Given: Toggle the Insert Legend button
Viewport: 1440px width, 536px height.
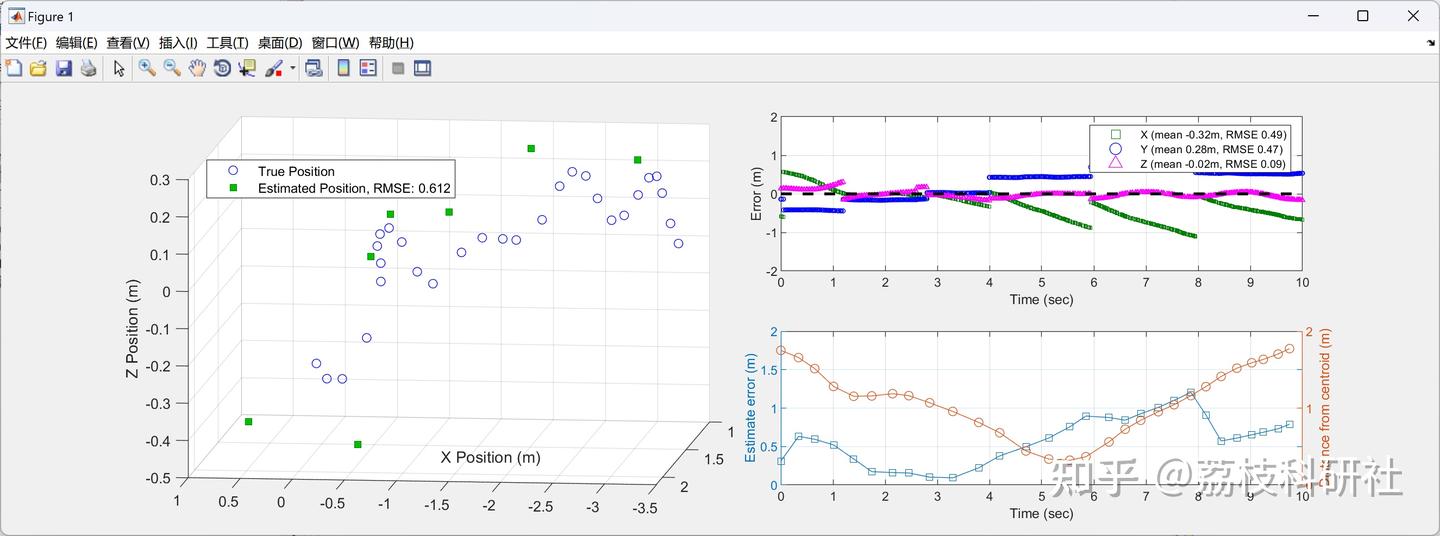Looking at the screenshot, I should pyautogui.click(x=368, y=68).
